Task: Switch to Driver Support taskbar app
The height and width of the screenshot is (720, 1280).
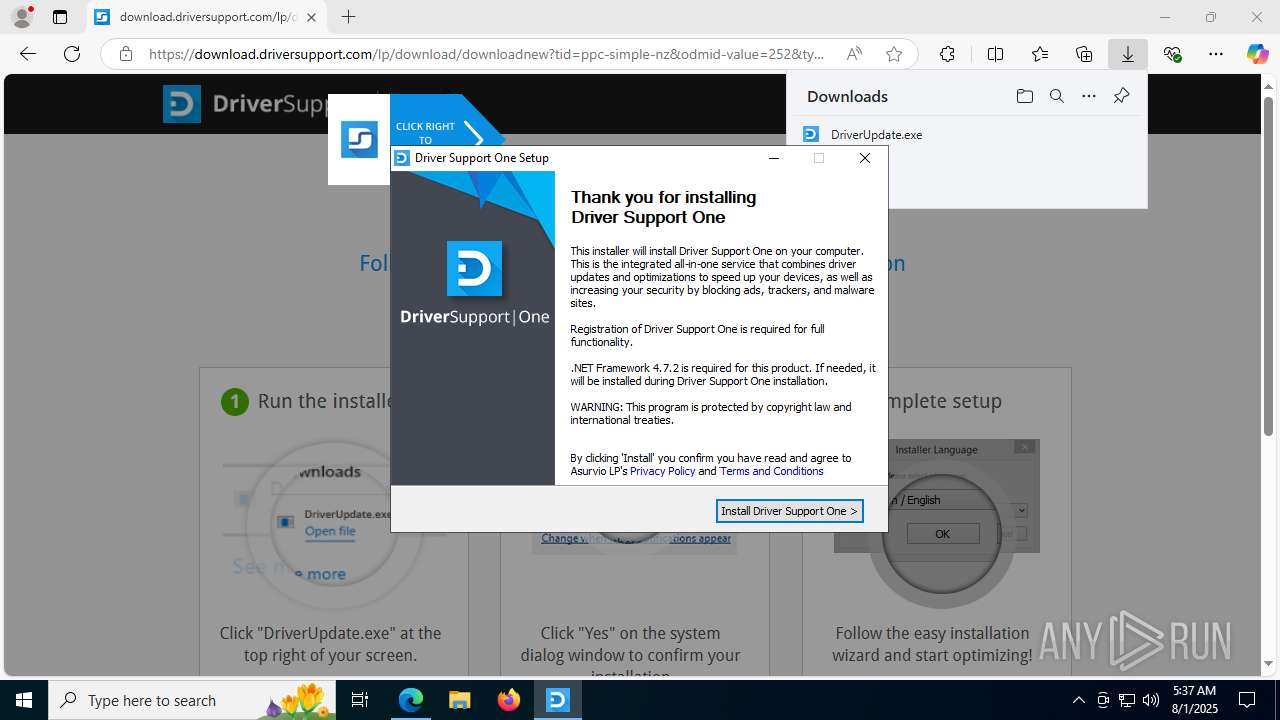Action: [x=557, y=700]
